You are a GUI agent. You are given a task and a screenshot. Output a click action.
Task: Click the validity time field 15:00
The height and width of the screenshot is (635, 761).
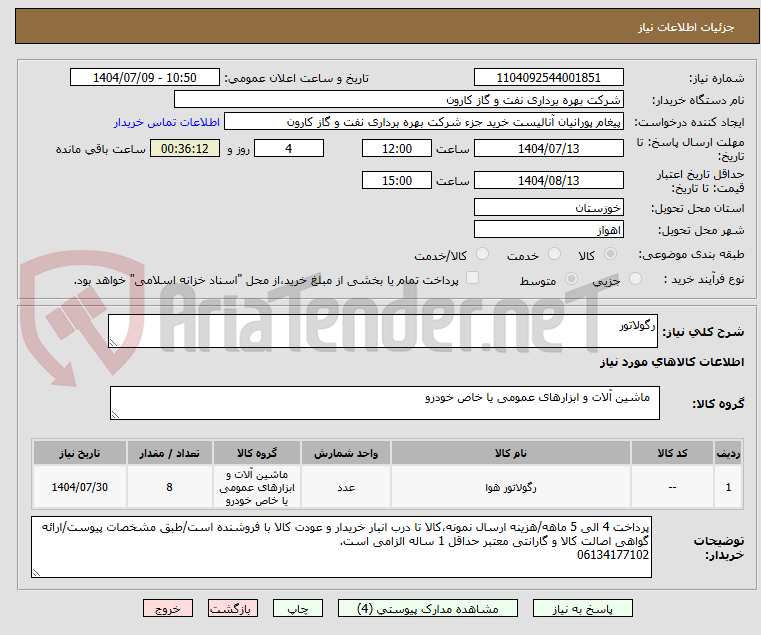click(397, 180)
